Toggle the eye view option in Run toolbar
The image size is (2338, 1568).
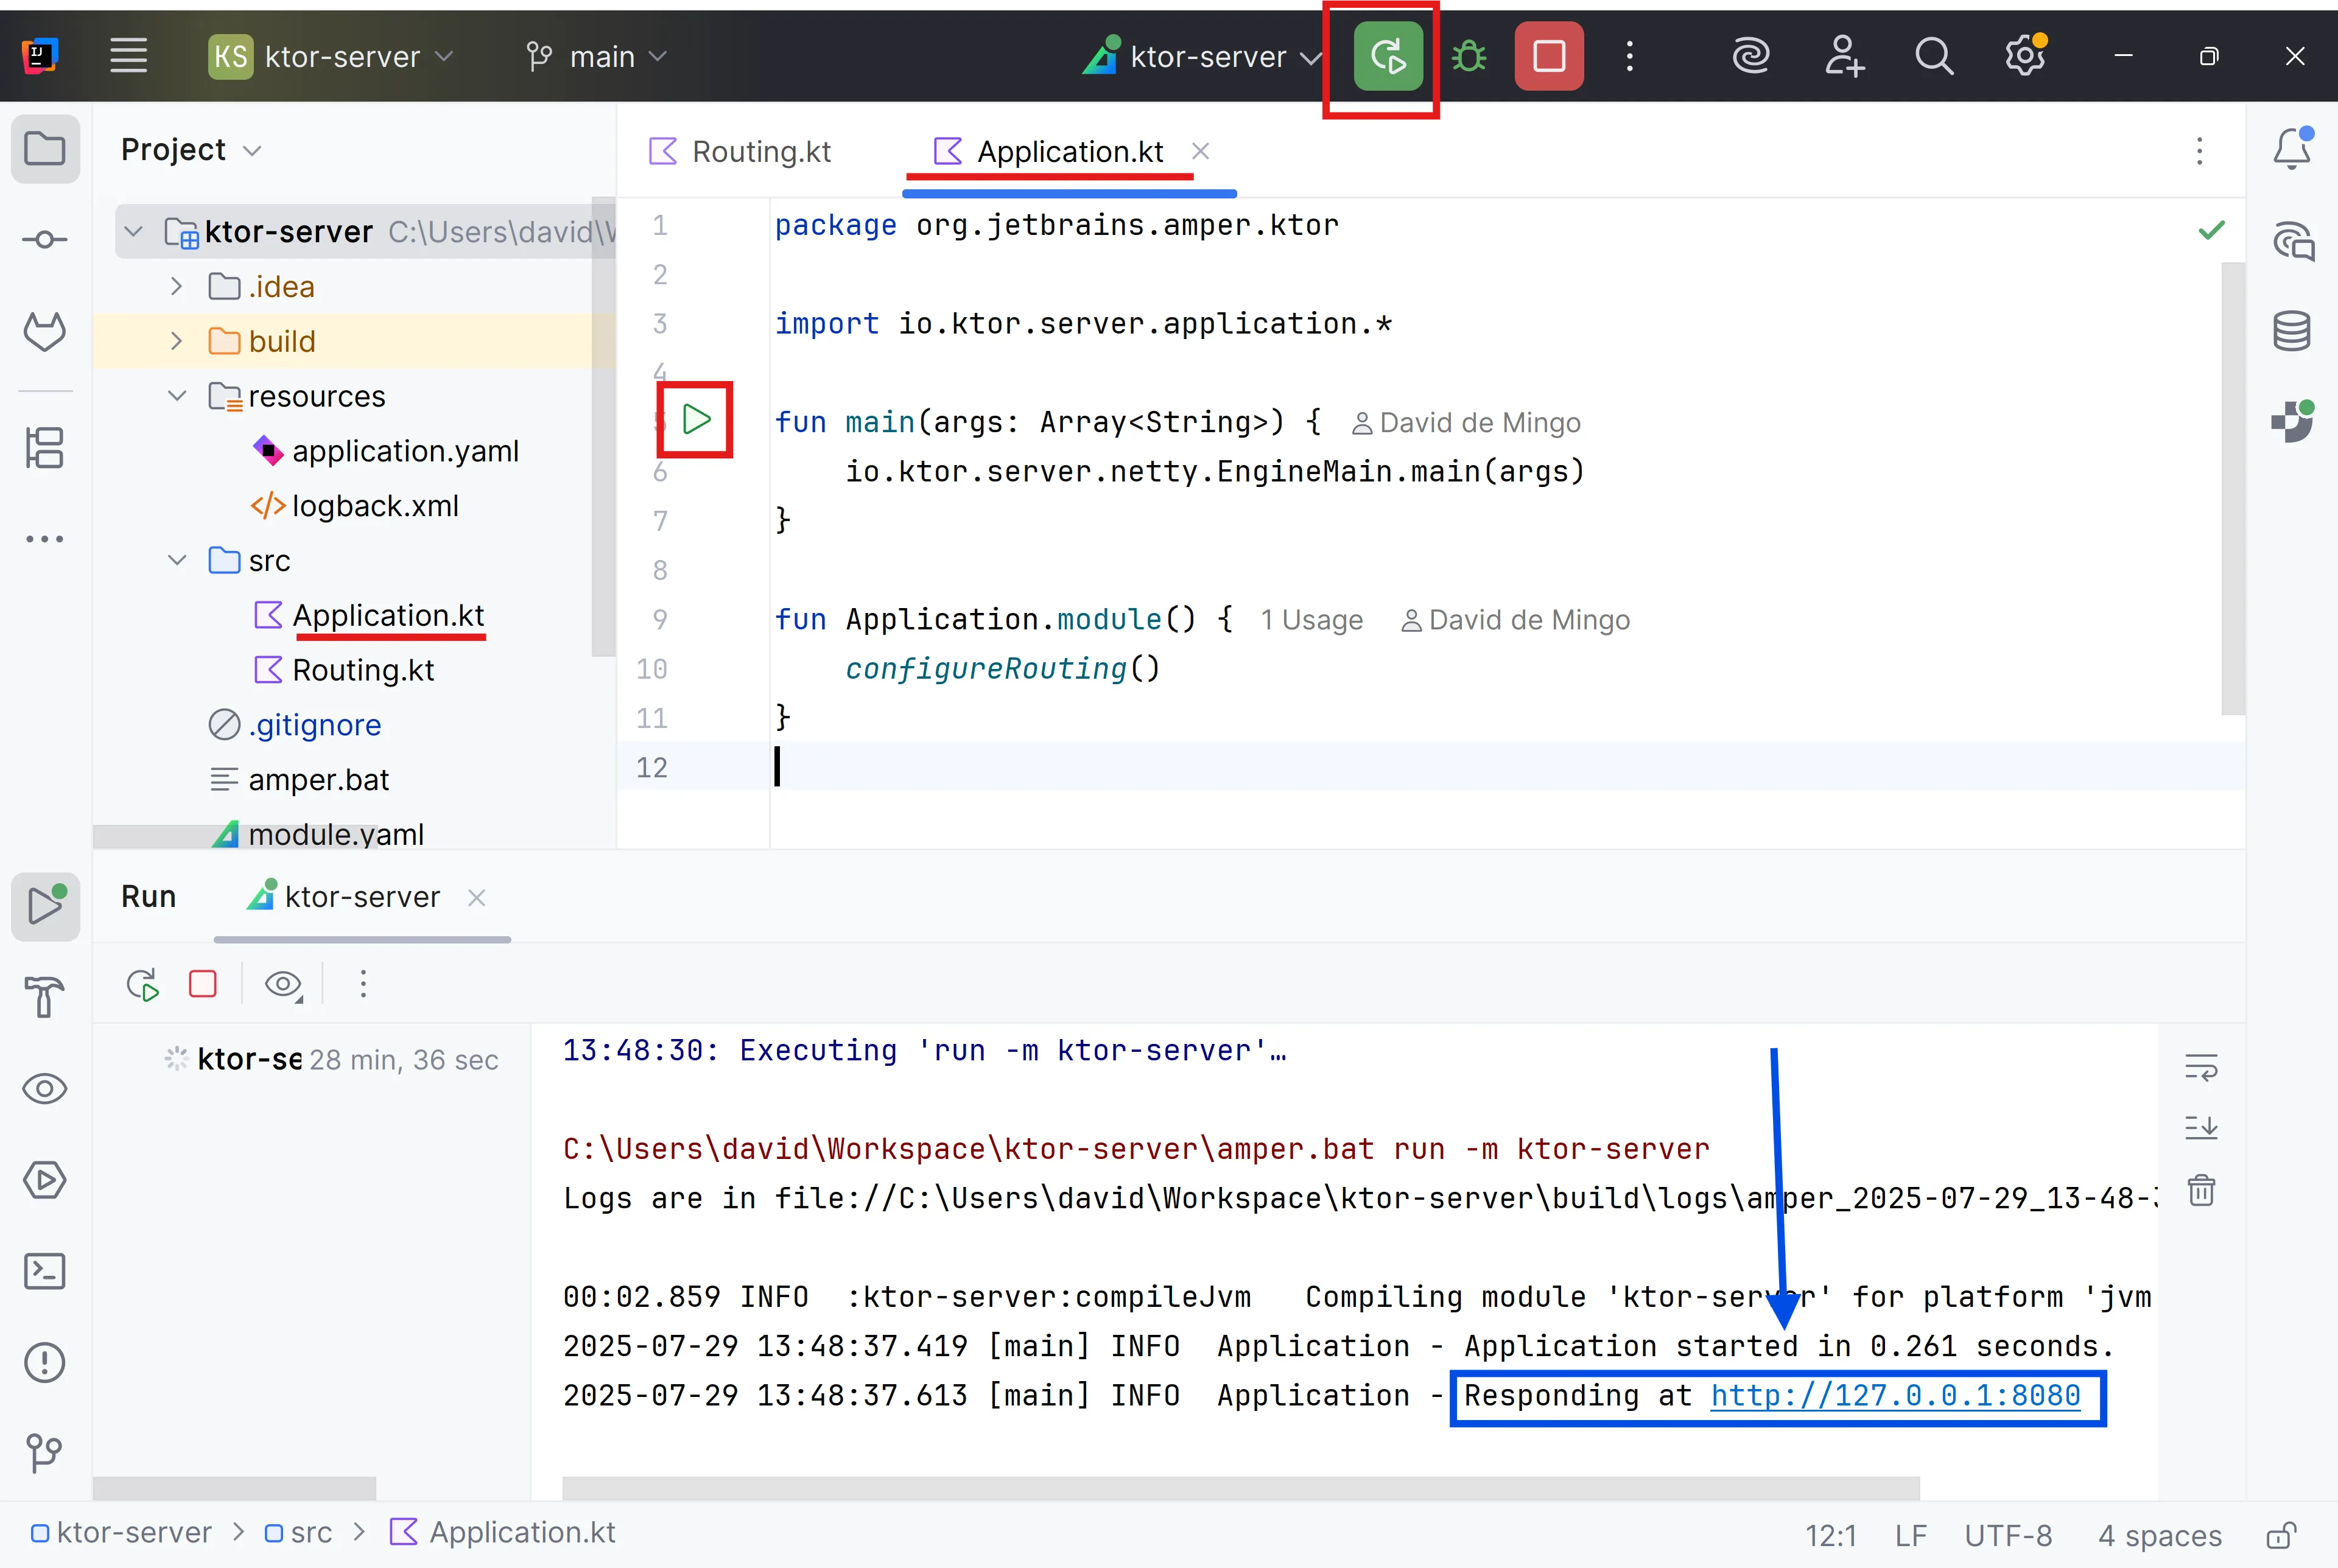[x=283, y=984]
